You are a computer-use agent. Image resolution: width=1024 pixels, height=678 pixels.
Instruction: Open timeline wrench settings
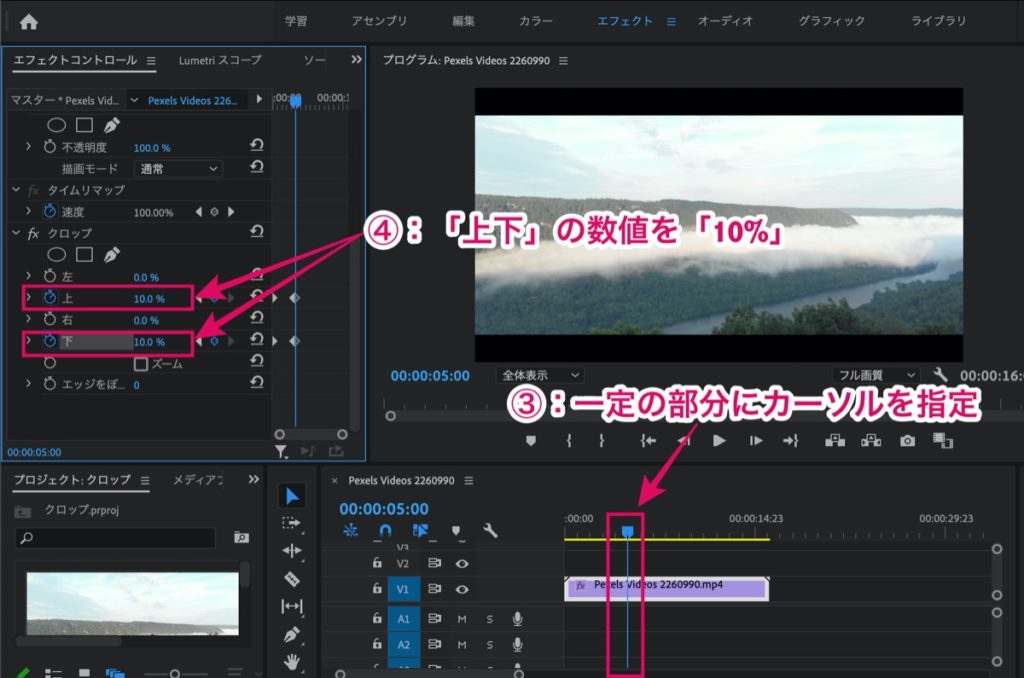click(490, 530)
